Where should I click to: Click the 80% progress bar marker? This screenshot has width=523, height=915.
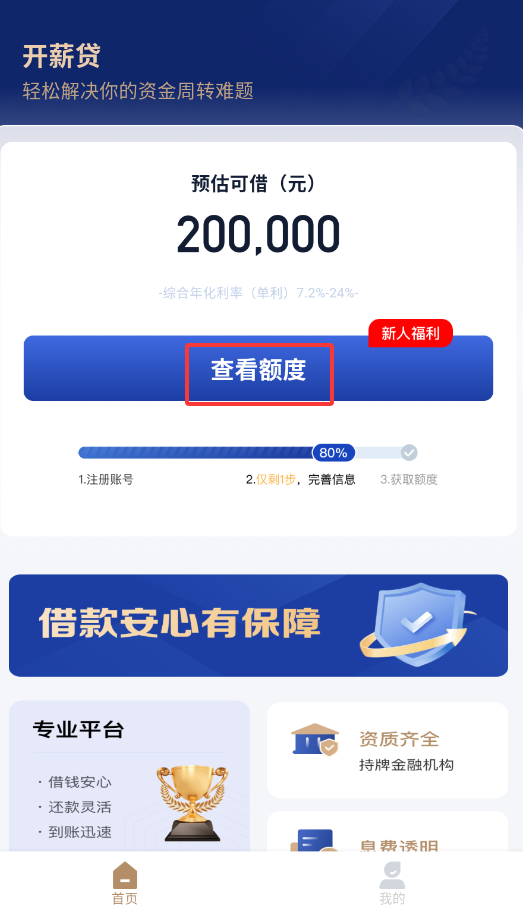coord(333,452)
